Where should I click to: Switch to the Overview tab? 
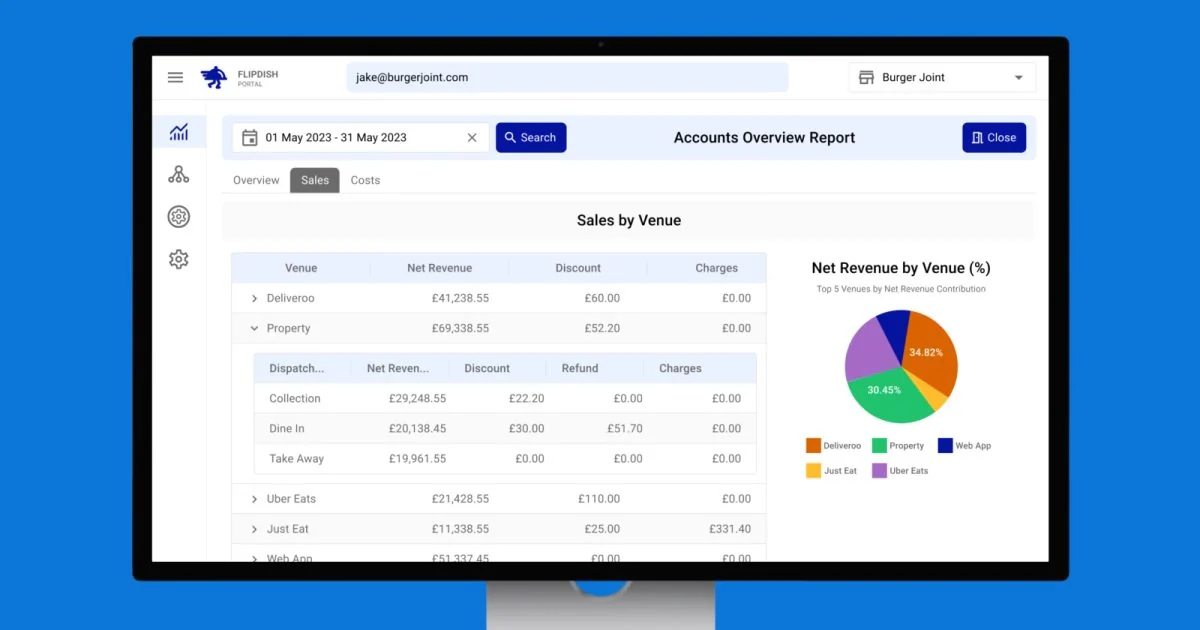[256, 180]
